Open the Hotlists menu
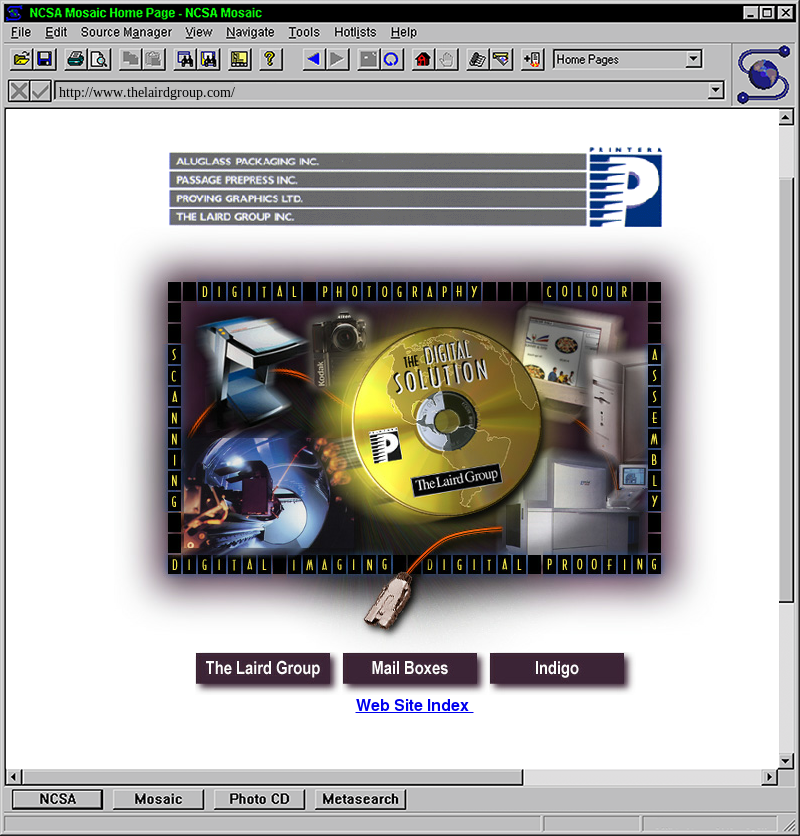 pos(355,32)
